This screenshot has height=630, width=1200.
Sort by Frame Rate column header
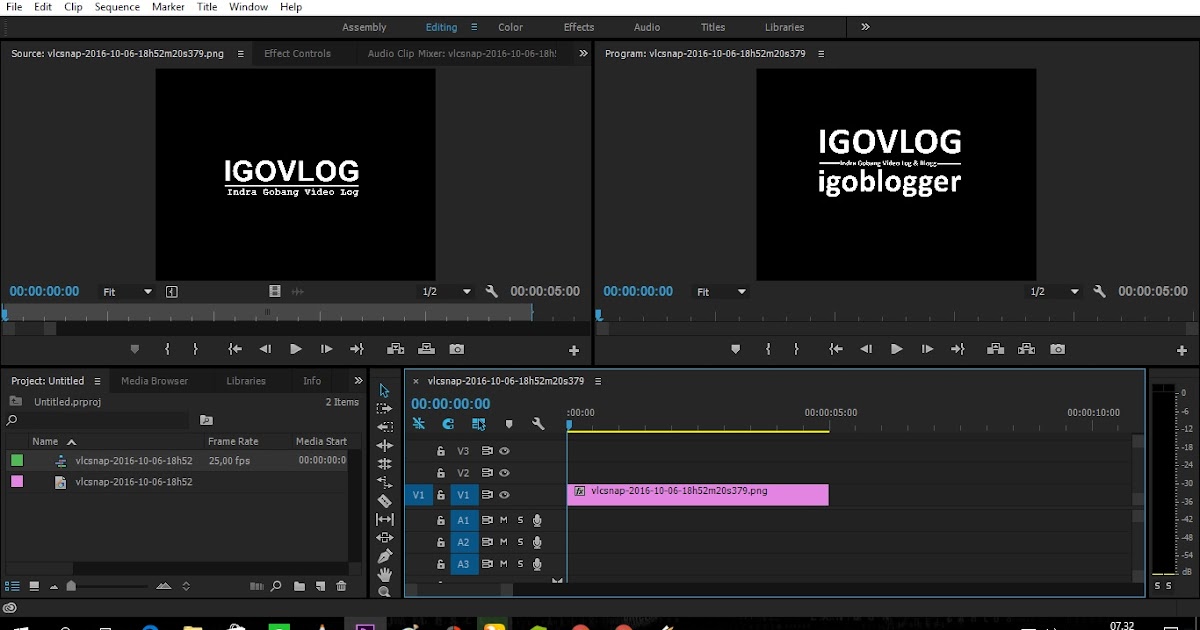click(233, 441)
